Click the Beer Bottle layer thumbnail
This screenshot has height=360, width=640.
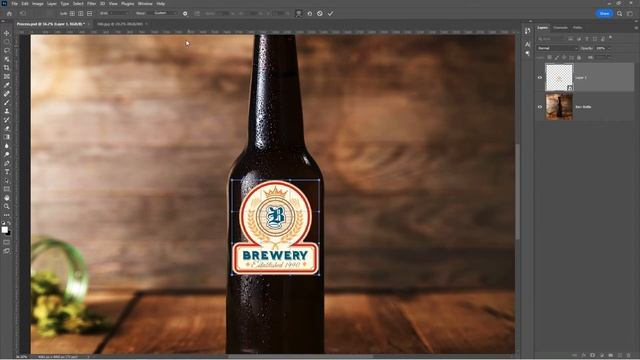[x=559, y=107]
